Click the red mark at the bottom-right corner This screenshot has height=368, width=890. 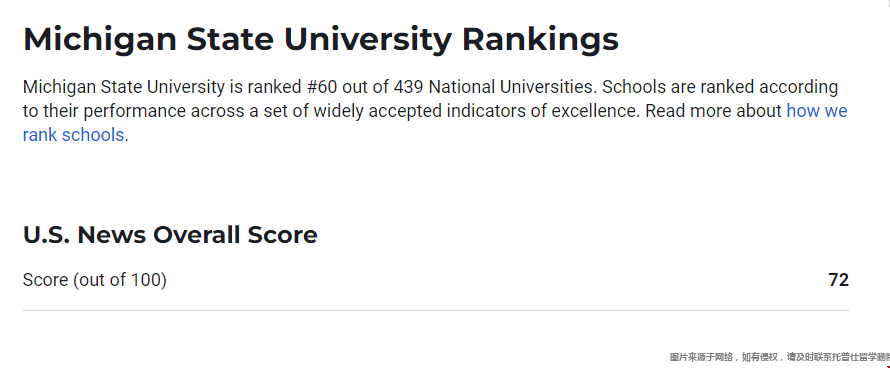pos(887,366)
